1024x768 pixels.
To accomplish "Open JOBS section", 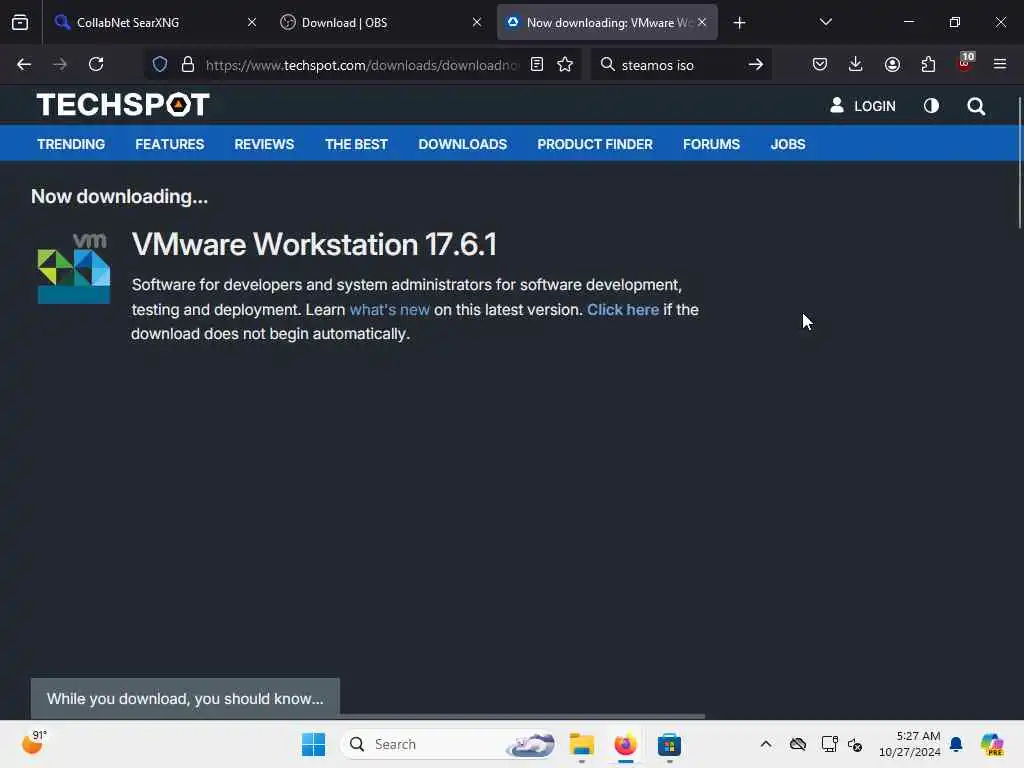I will [x=788, y=144].
